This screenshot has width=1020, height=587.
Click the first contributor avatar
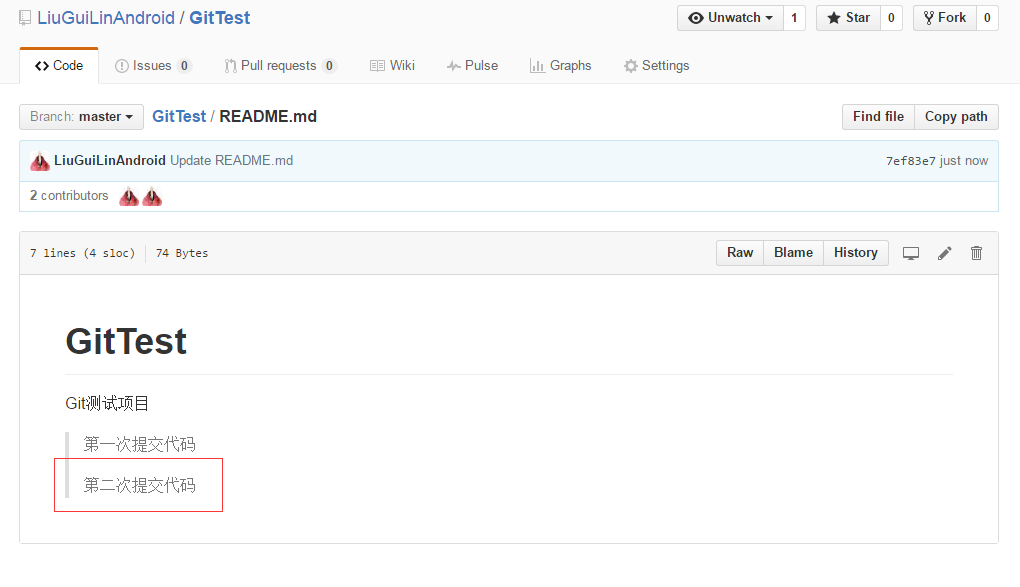coord(129,196)
